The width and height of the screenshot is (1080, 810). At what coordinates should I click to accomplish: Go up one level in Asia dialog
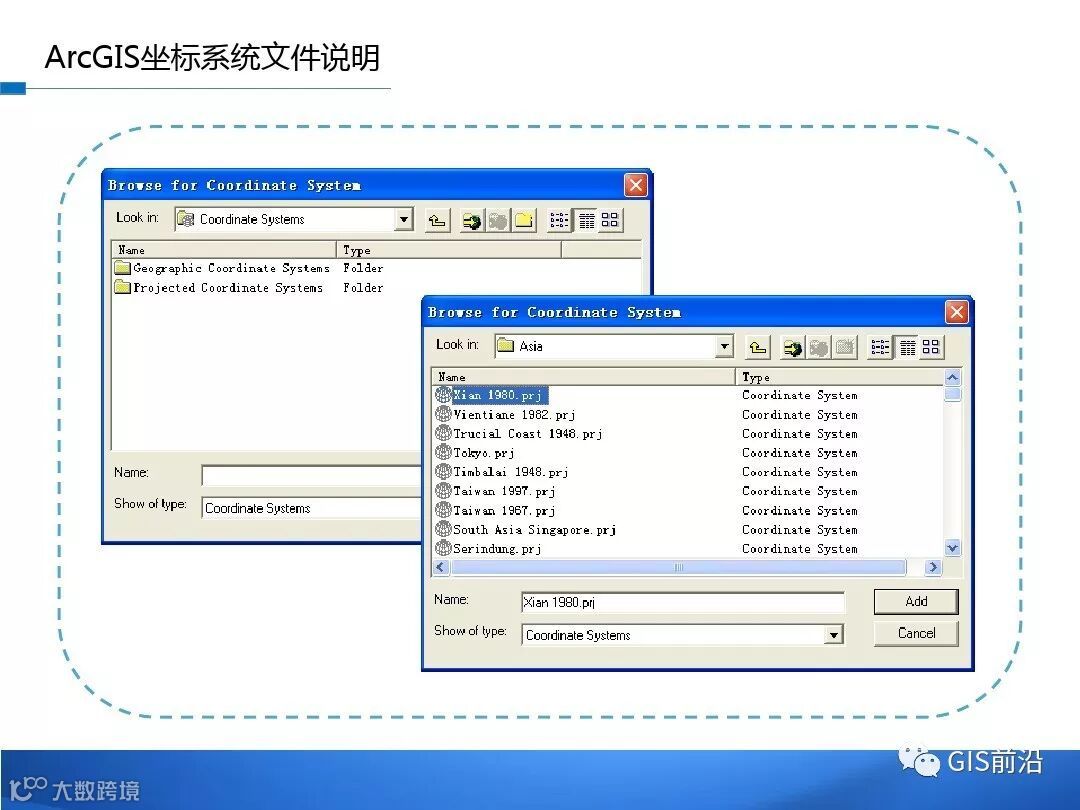758,347
